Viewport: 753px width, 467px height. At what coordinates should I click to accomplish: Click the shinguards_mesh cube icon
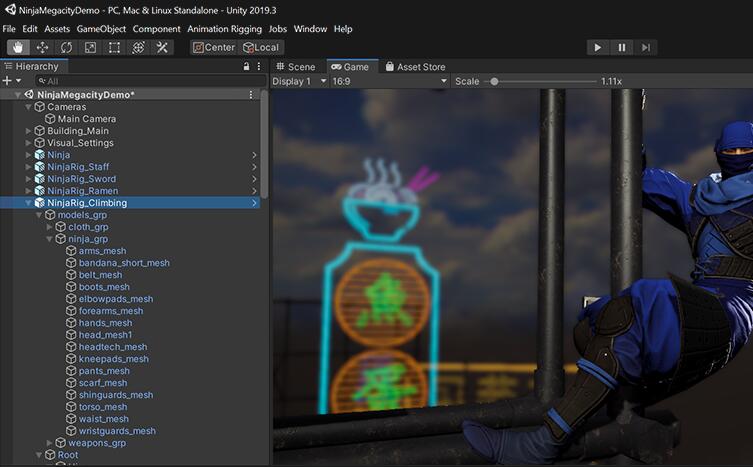tap(71, 395)
